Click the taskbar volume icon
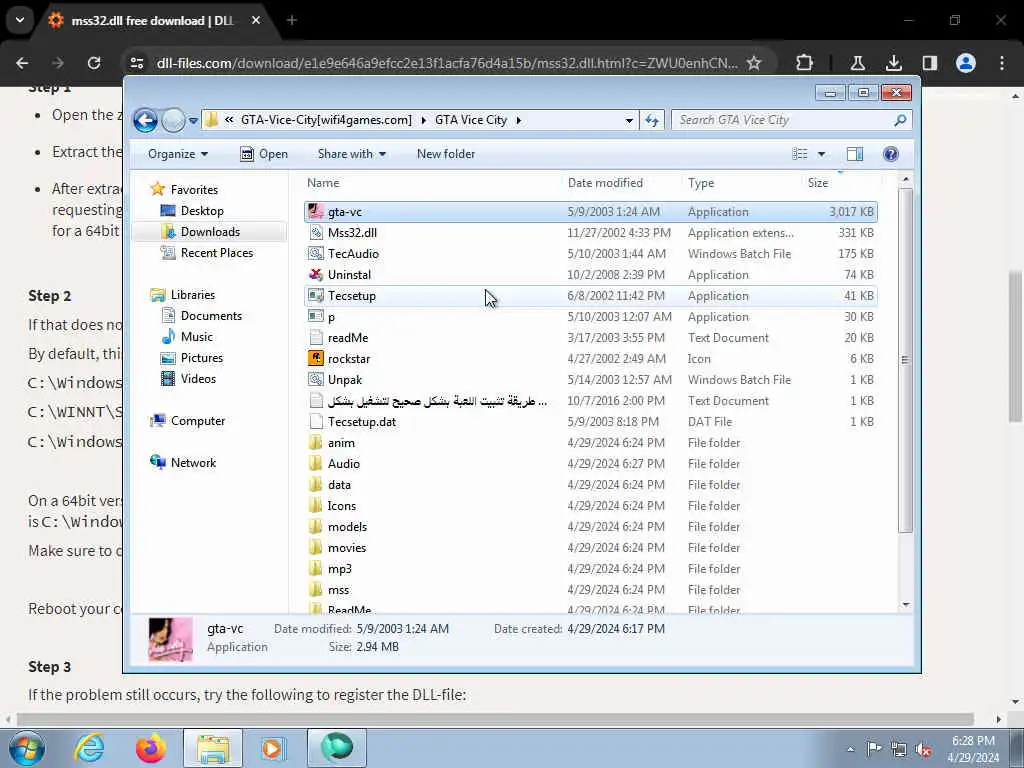The image size is (1024, 768). point(923,749)
